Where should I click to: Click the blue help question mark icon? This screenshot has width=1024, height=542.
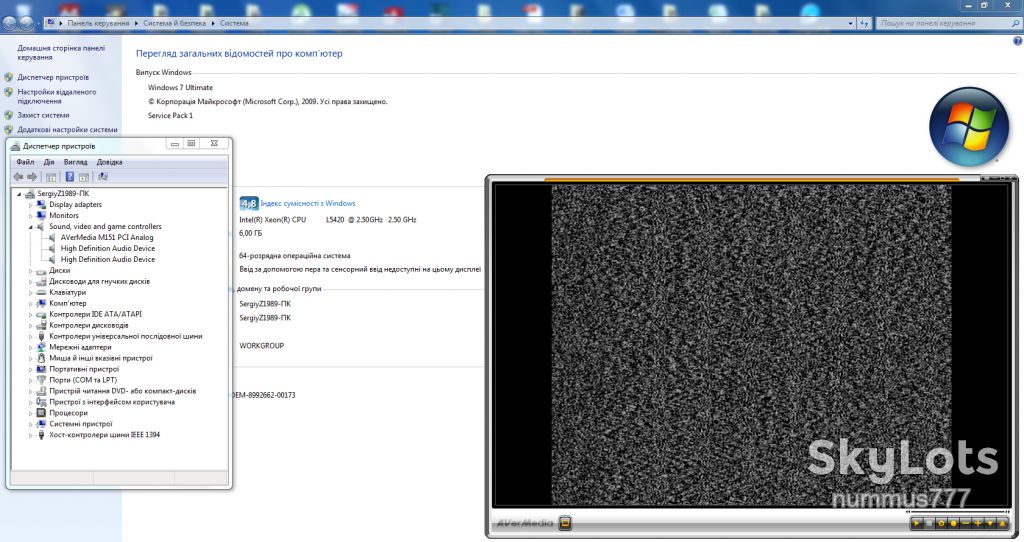1017,41
